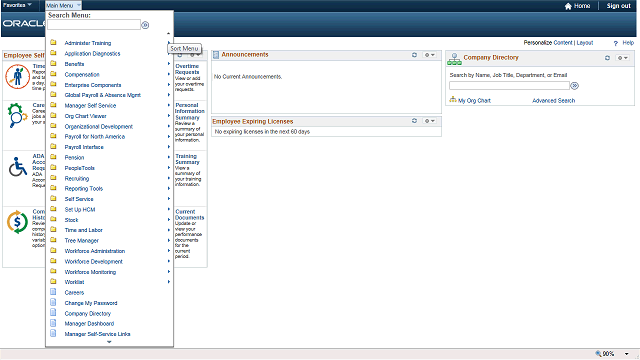This screenshot has width=640, height=360.
Task: Open the Time and Labor menu
Action: coord(83,230)
